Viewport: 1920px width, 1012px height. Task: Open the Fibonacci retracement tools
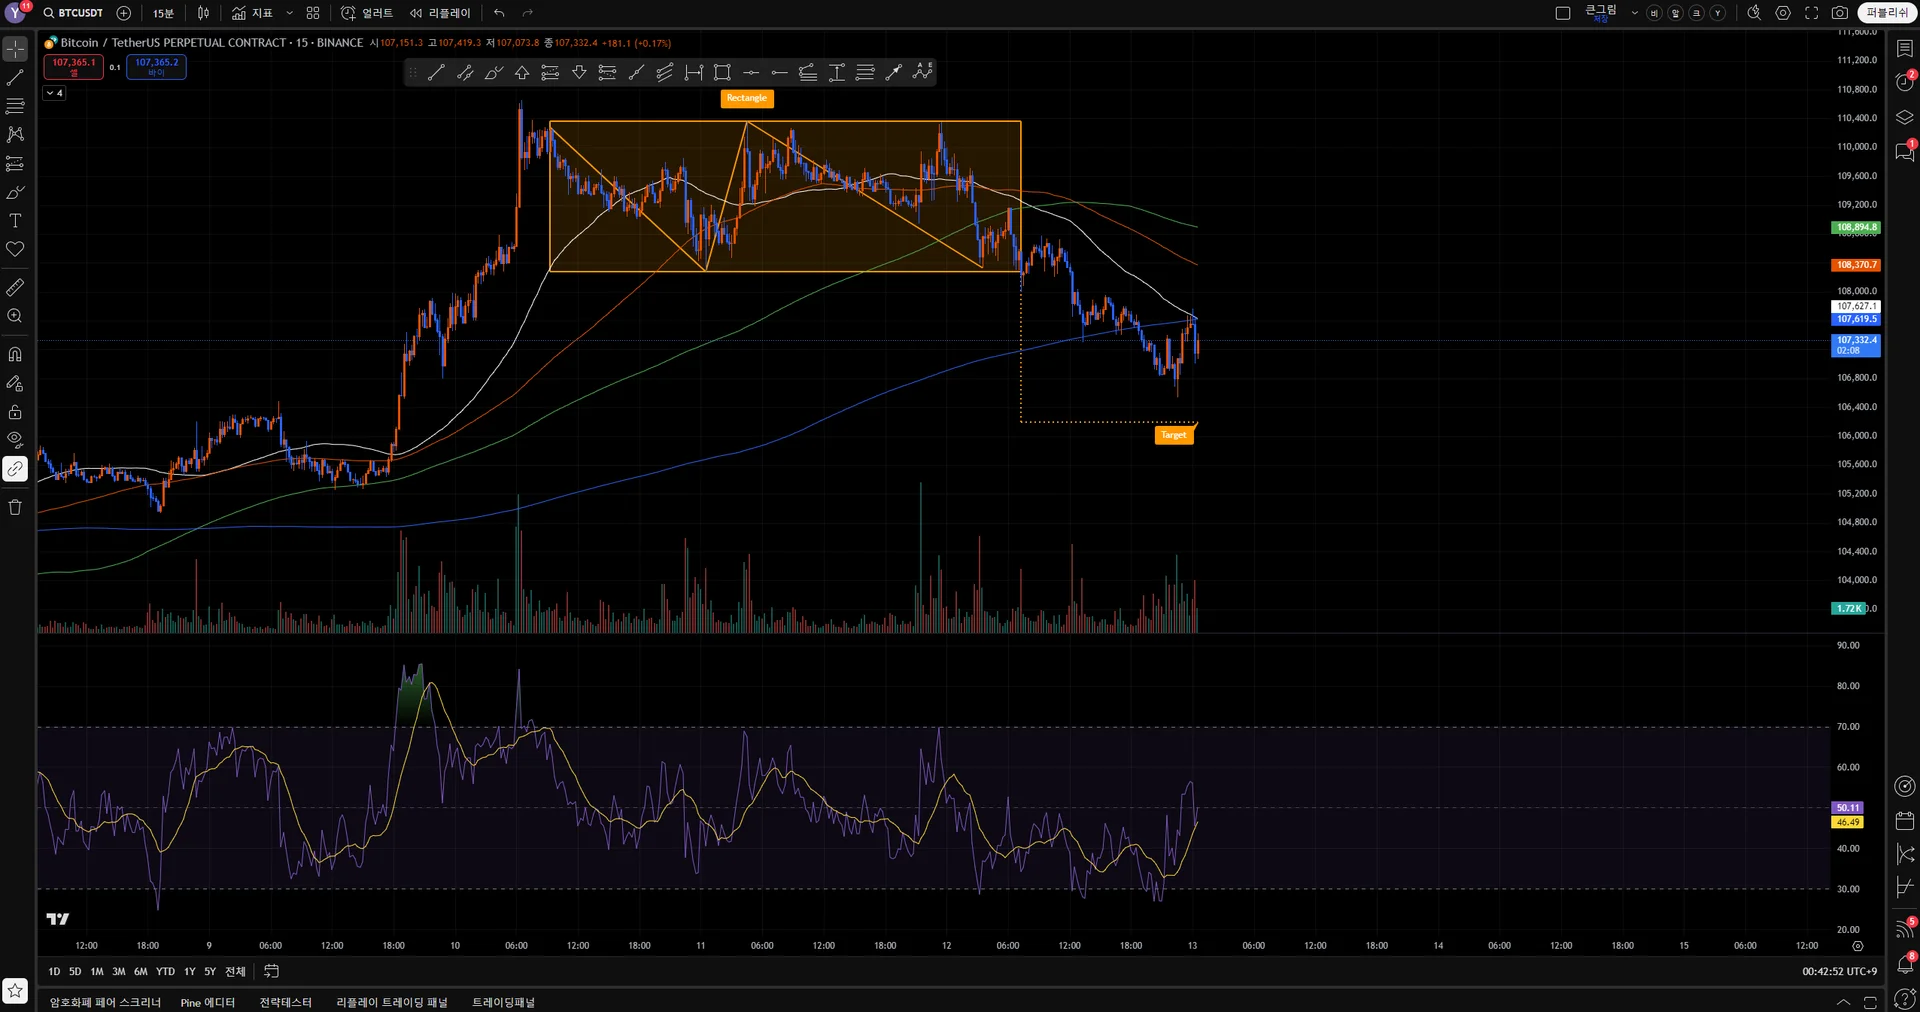15,106
